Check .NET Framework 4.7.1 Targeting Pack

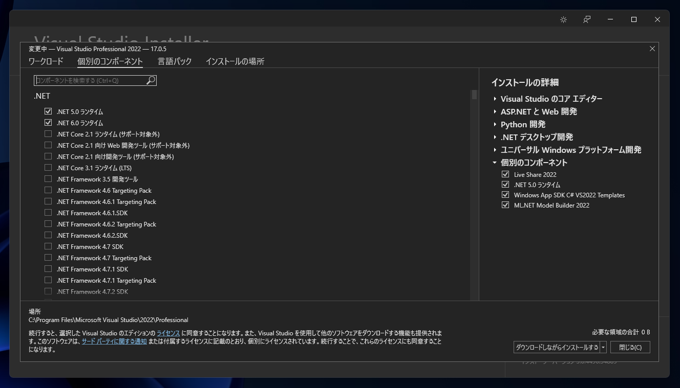click(x=48, y=280)
